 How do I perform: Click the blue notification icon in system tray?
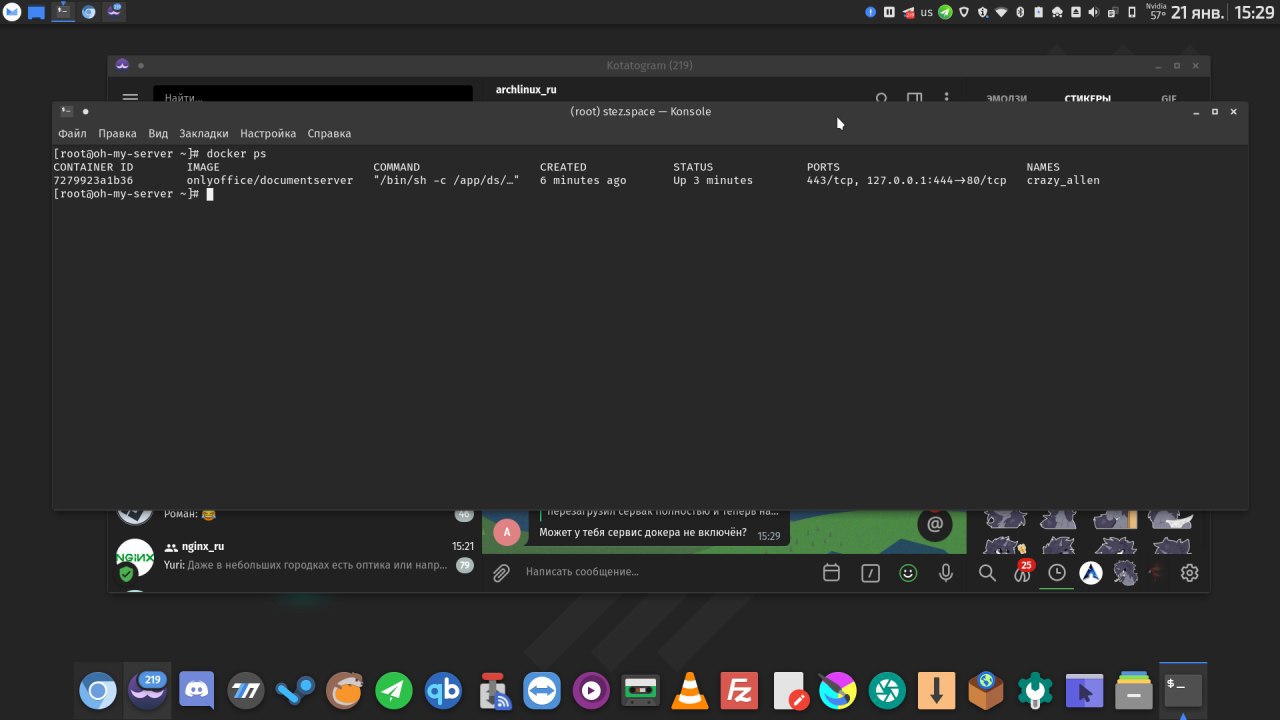(870, 12)
